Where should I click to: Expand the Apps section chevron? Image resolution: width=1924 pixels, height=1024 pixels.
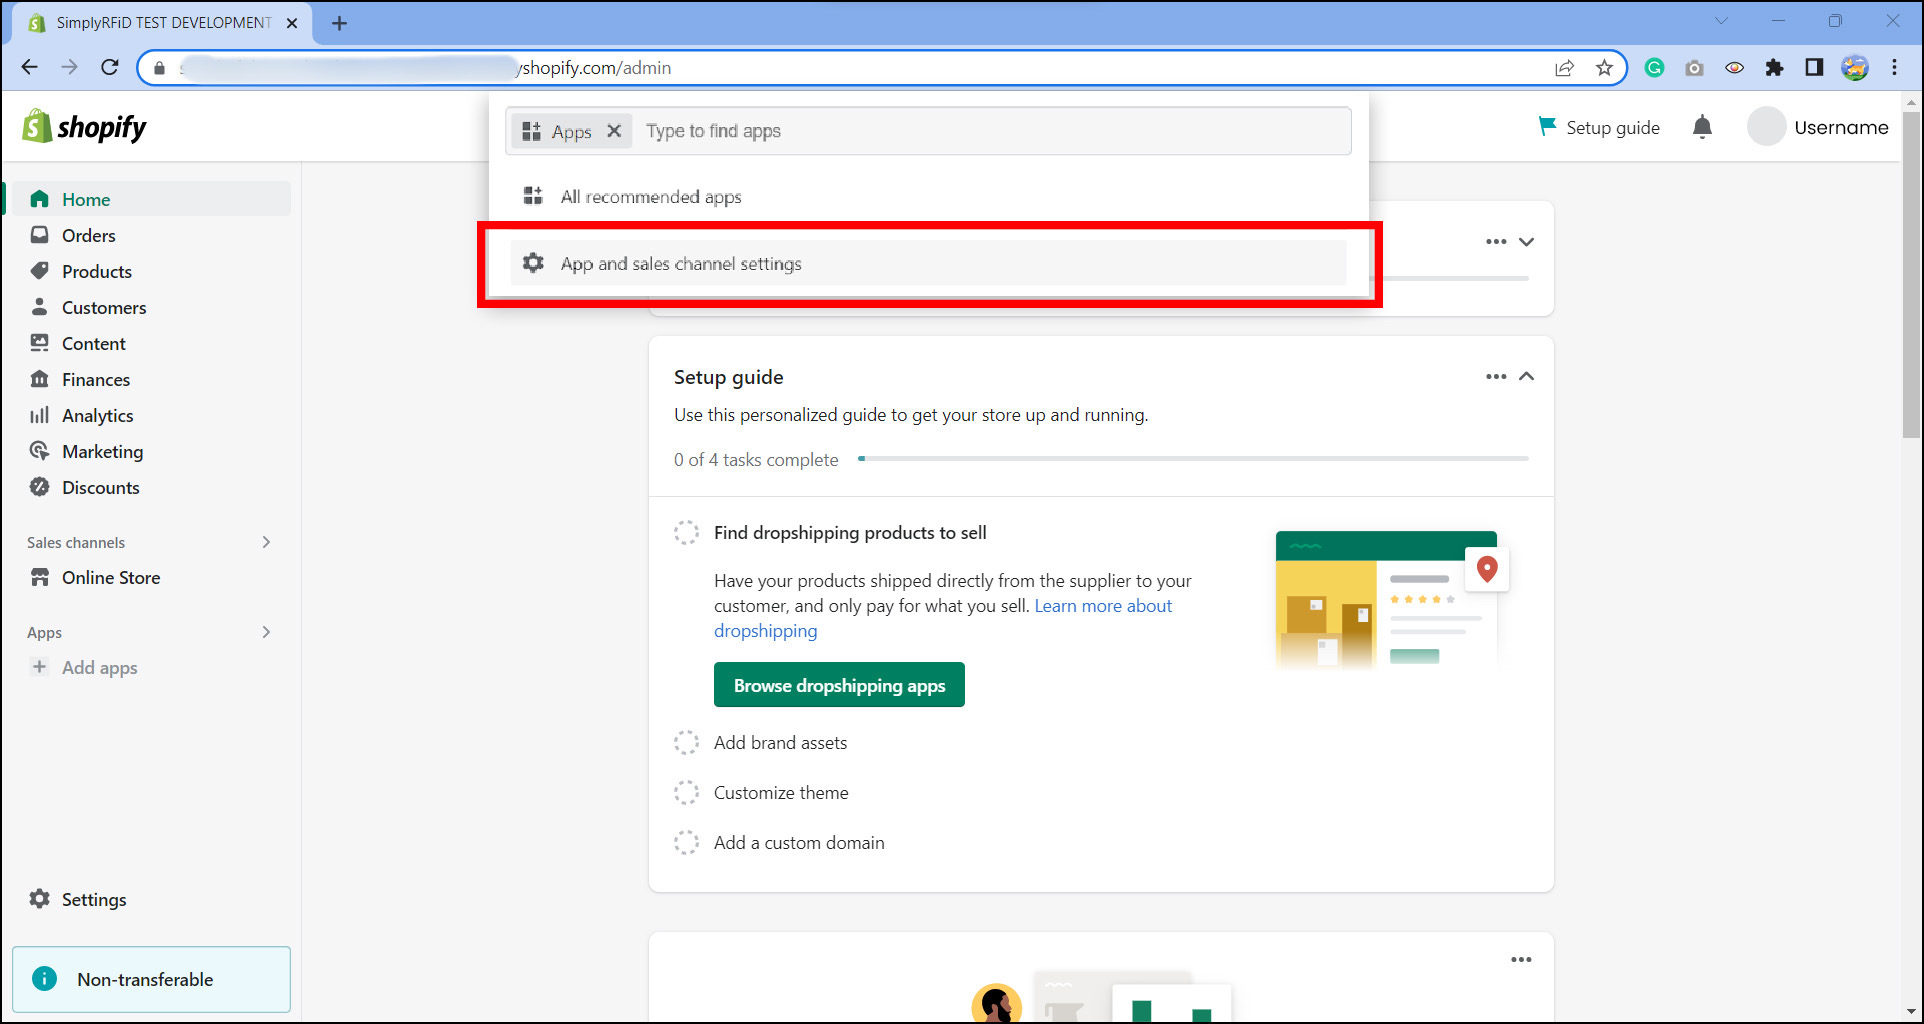pos(266,632)
